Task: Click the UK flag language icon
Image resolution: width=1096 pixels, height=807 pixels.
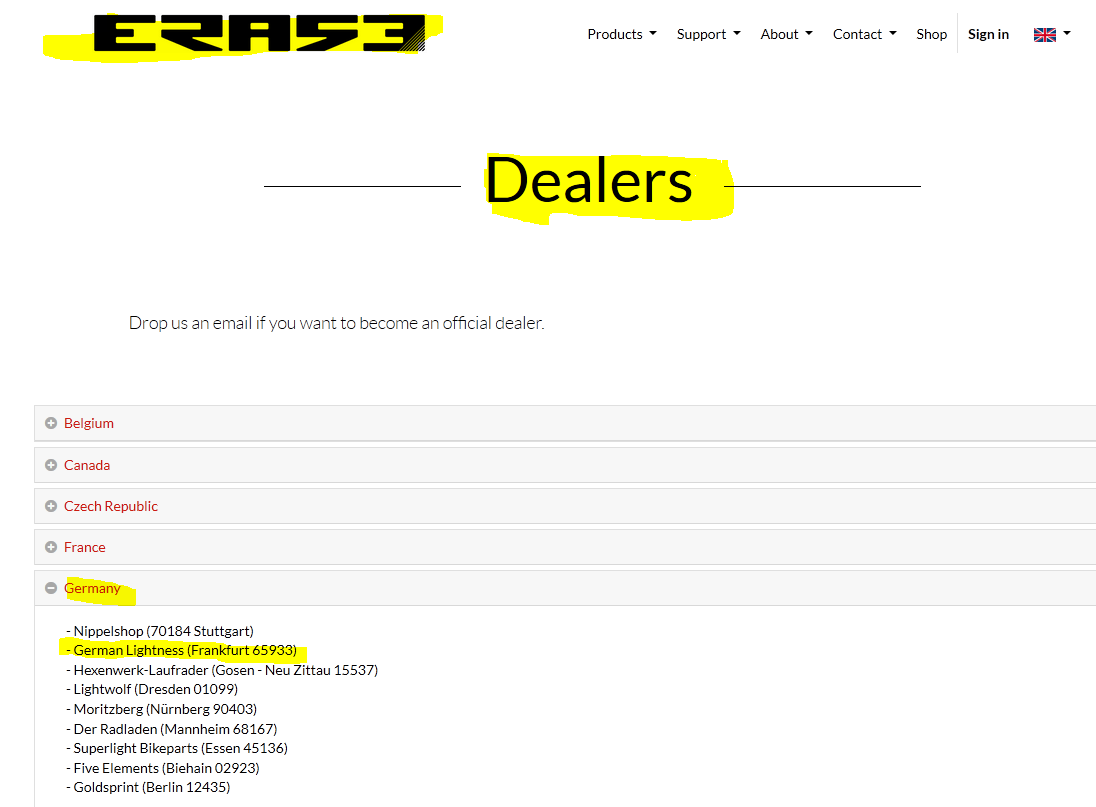Action: tap(1044, 35)
